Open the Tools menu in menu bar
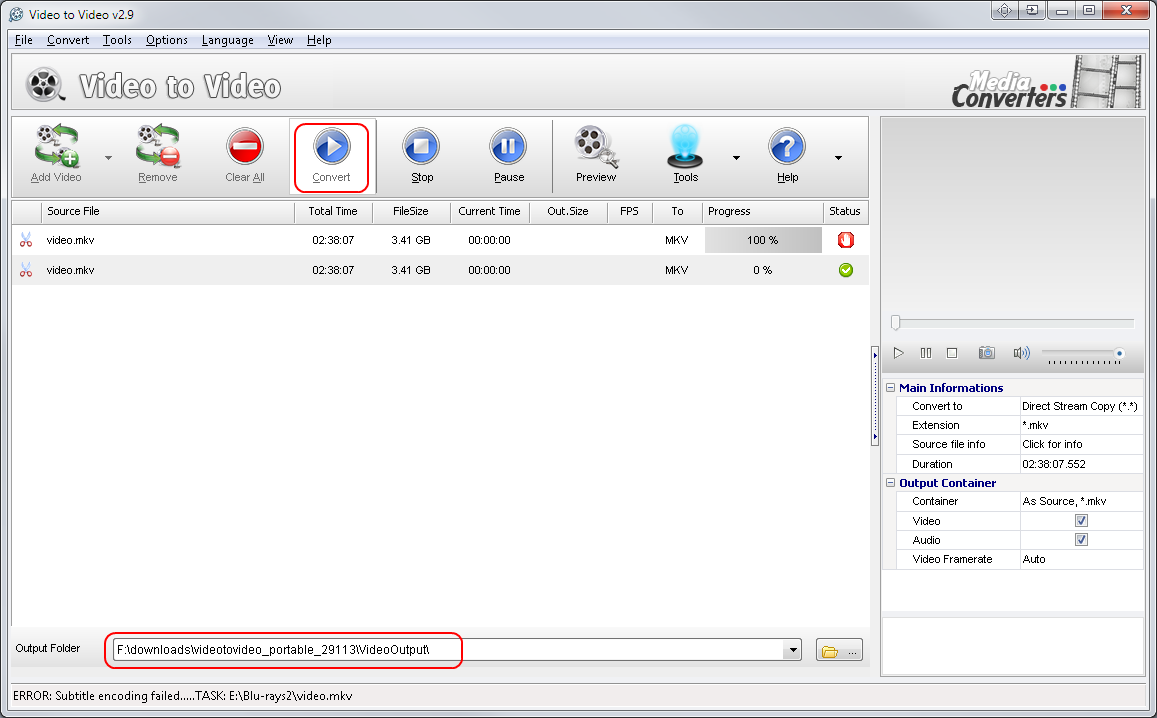Screen dimensions: 1157x718 pos(117,40)
